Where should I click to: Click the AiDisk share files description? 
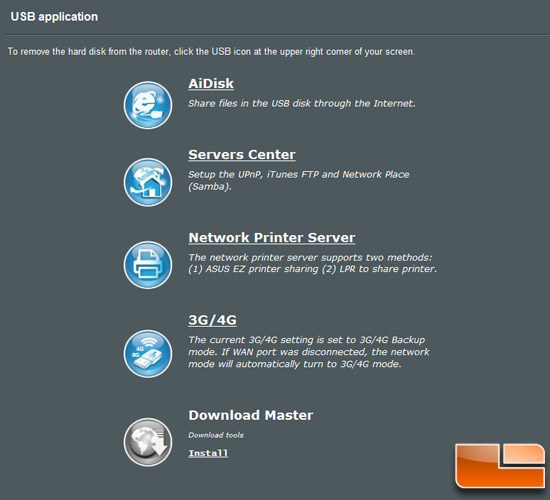point(302,104)
